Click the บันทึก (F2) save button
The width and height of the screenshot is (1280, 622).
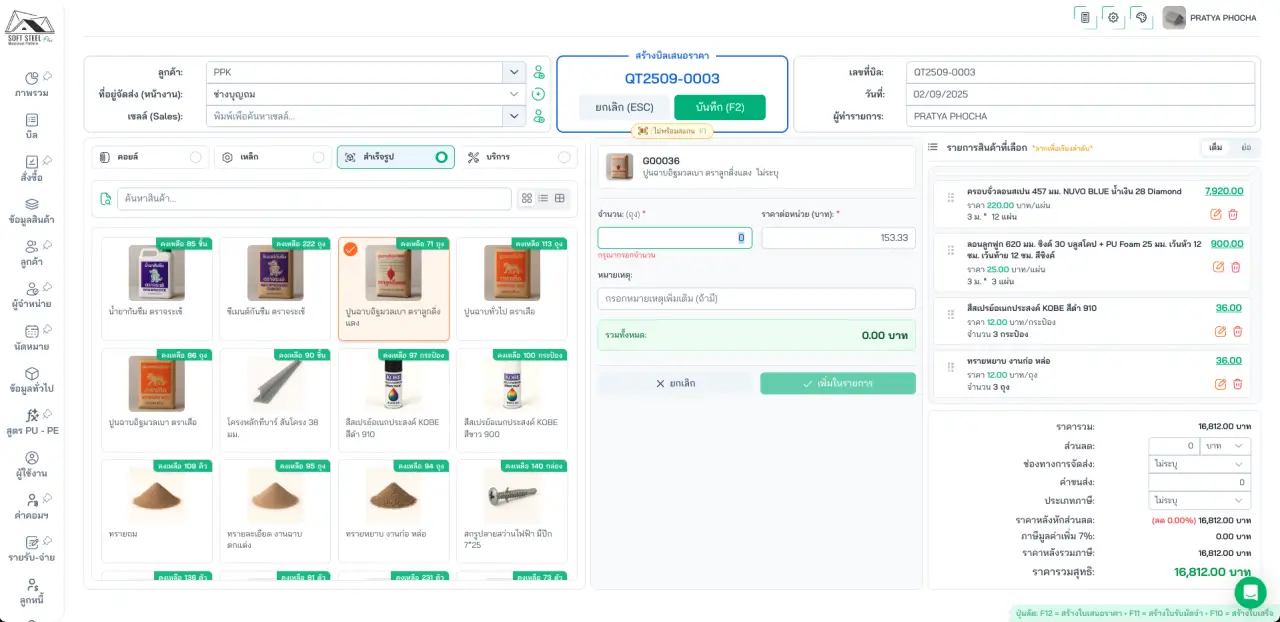coord(720,107)
